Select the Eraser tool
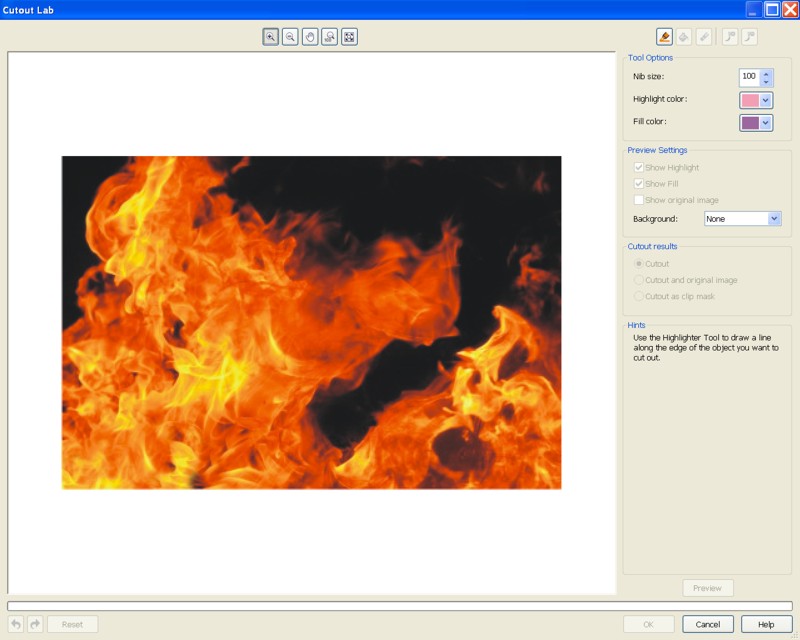The image size is (800, 640). click(x=704, y=37)
